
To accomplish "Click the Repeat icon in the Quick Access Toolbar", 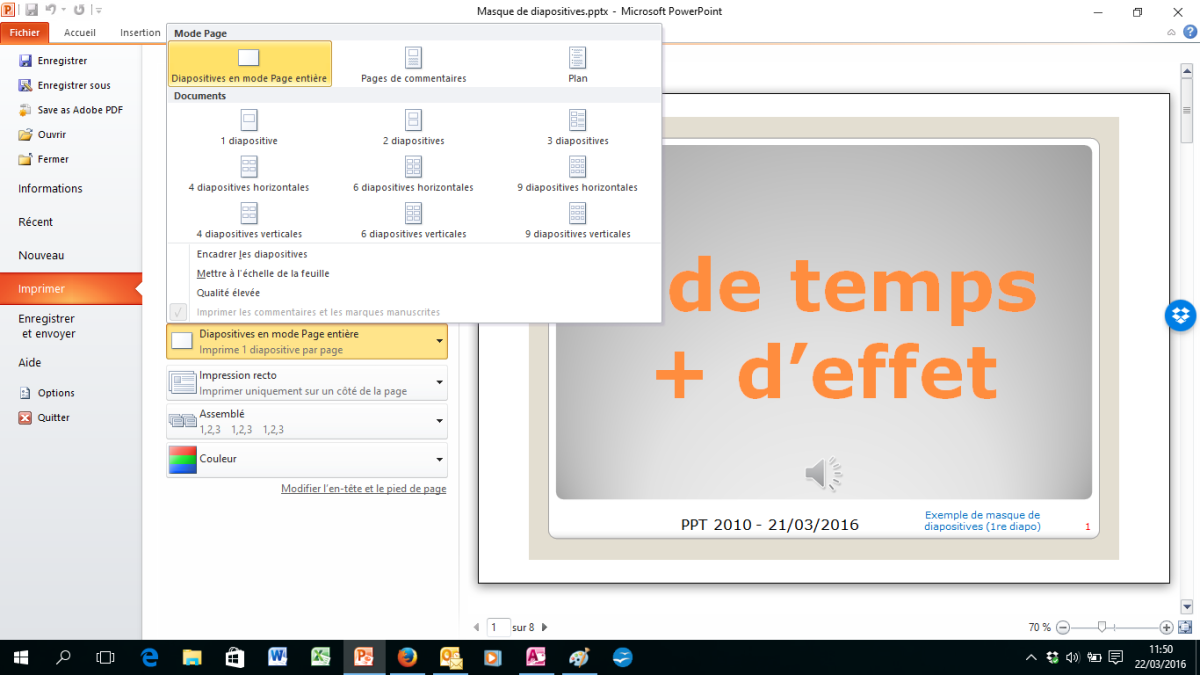I will [78, 11].
